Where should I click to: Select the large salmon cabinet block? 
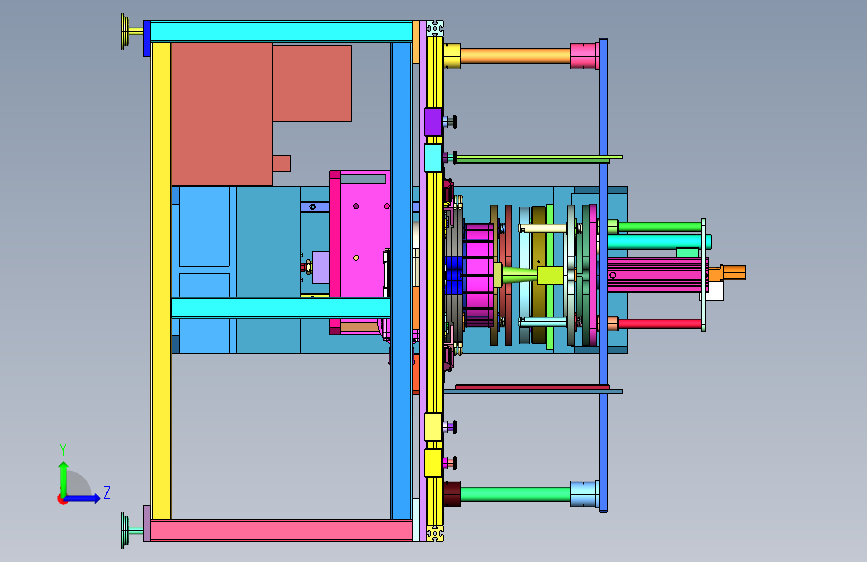point(222,114)
